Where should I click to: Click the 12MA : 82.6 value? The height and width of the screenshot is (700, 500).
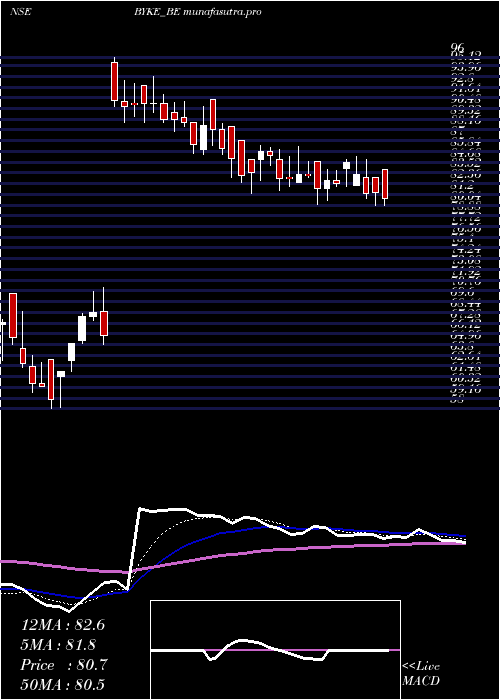(x=63, y=625)
